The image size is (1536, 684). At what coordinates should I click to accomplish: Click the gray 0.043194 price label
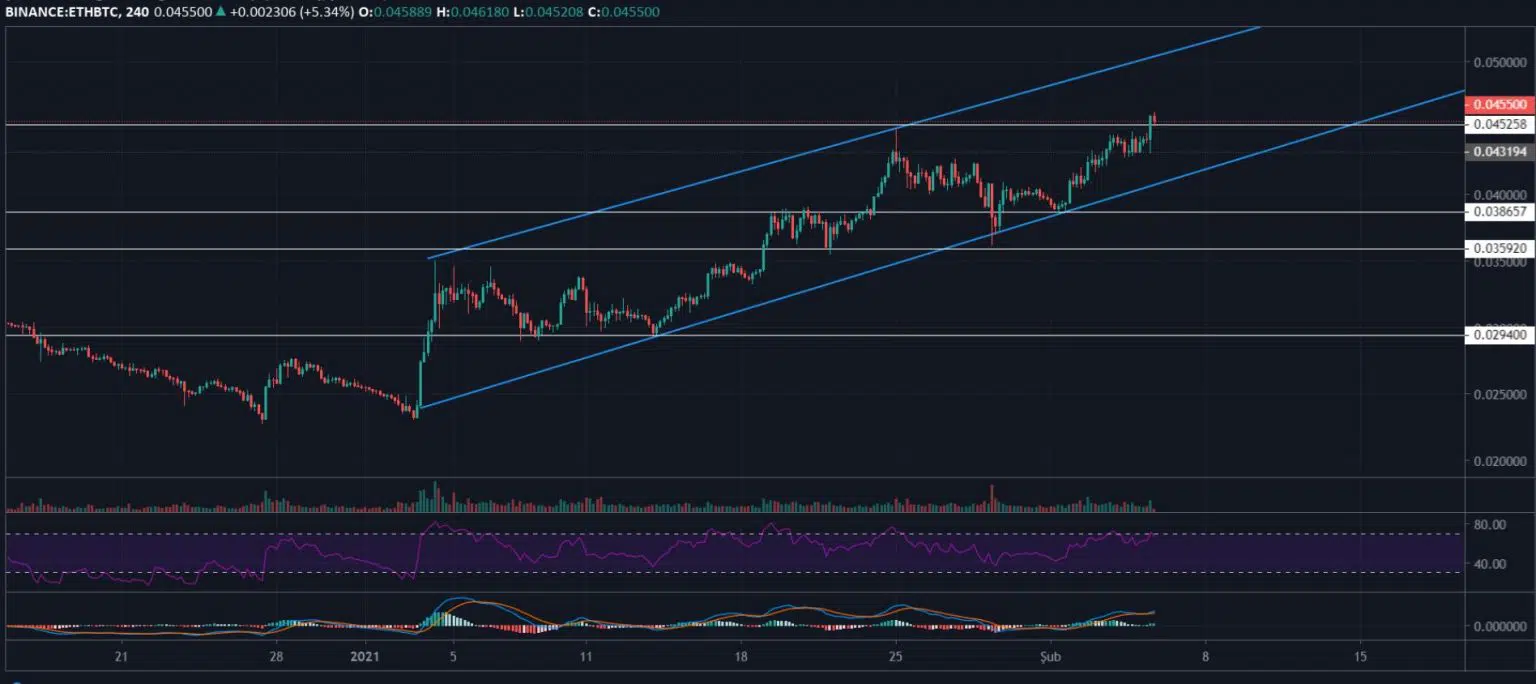click(1498, 152)
